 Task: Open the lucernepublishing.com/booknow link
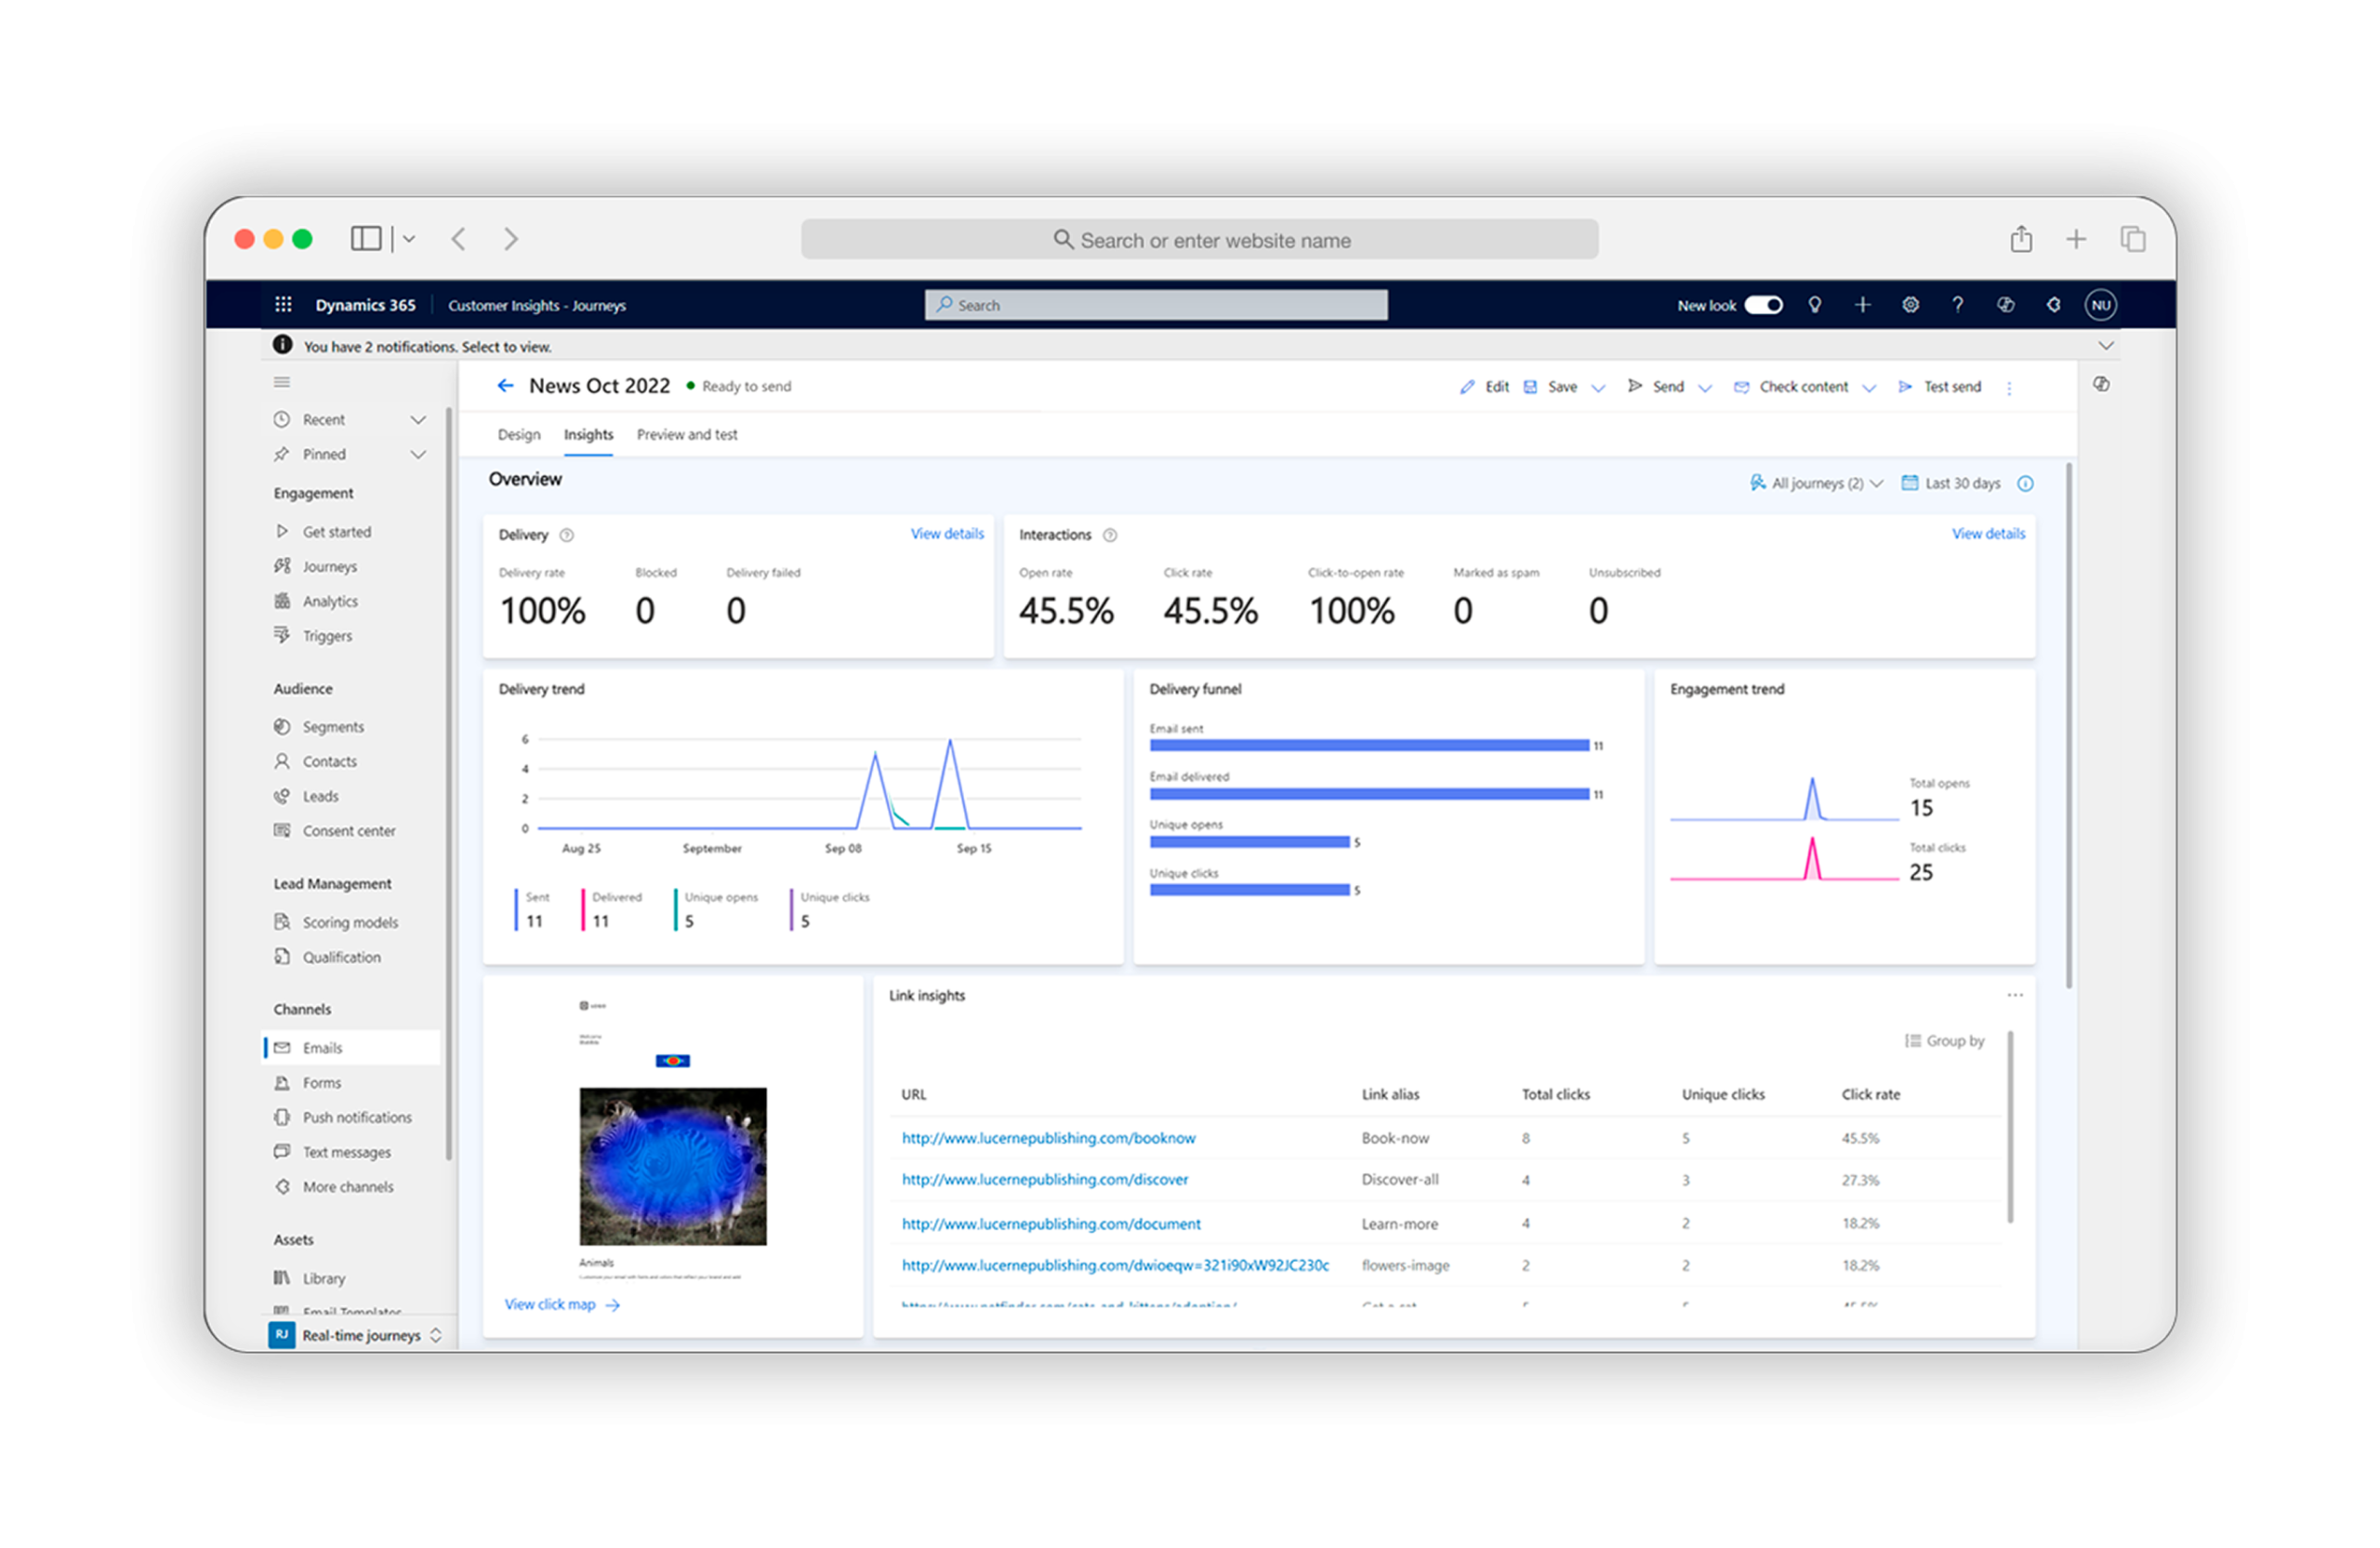tap(1048, 1138)
